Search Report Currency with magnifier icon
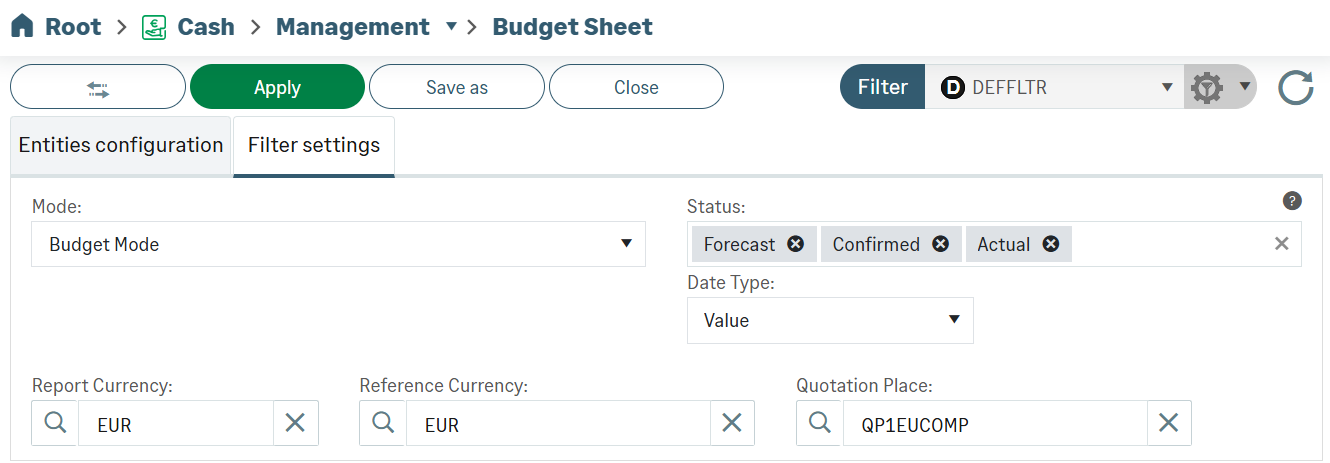1330x463 pixels. (55, 423)
